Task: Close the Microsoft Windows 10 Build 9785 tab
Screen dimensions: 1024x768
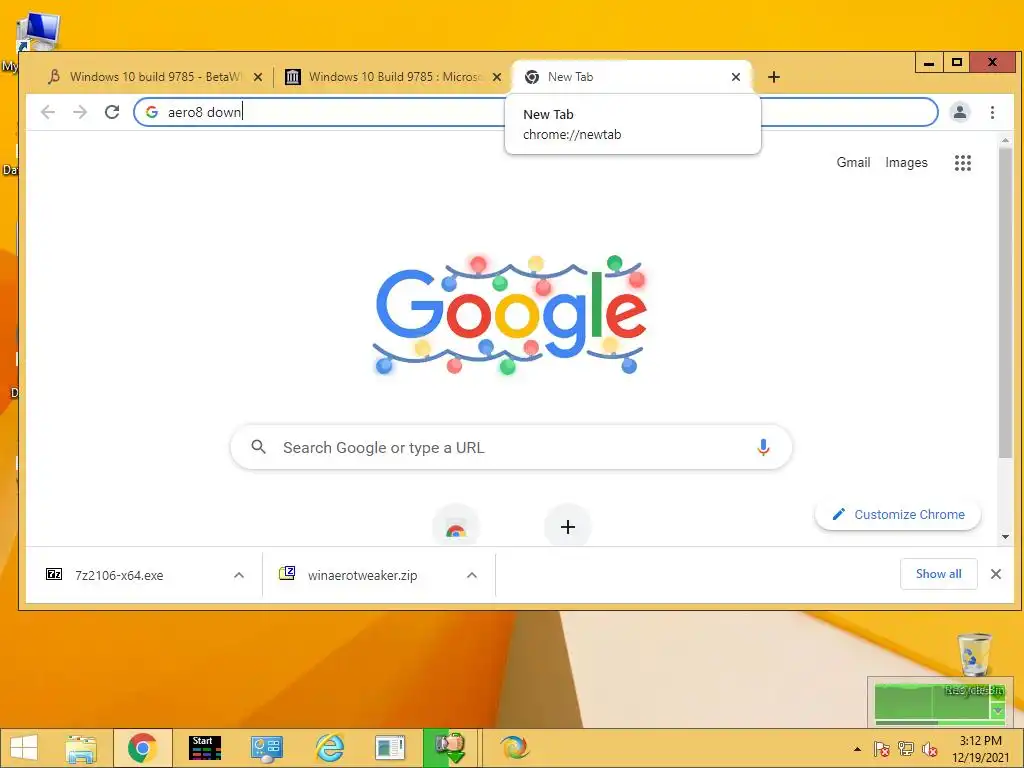Action: point(496,77)
